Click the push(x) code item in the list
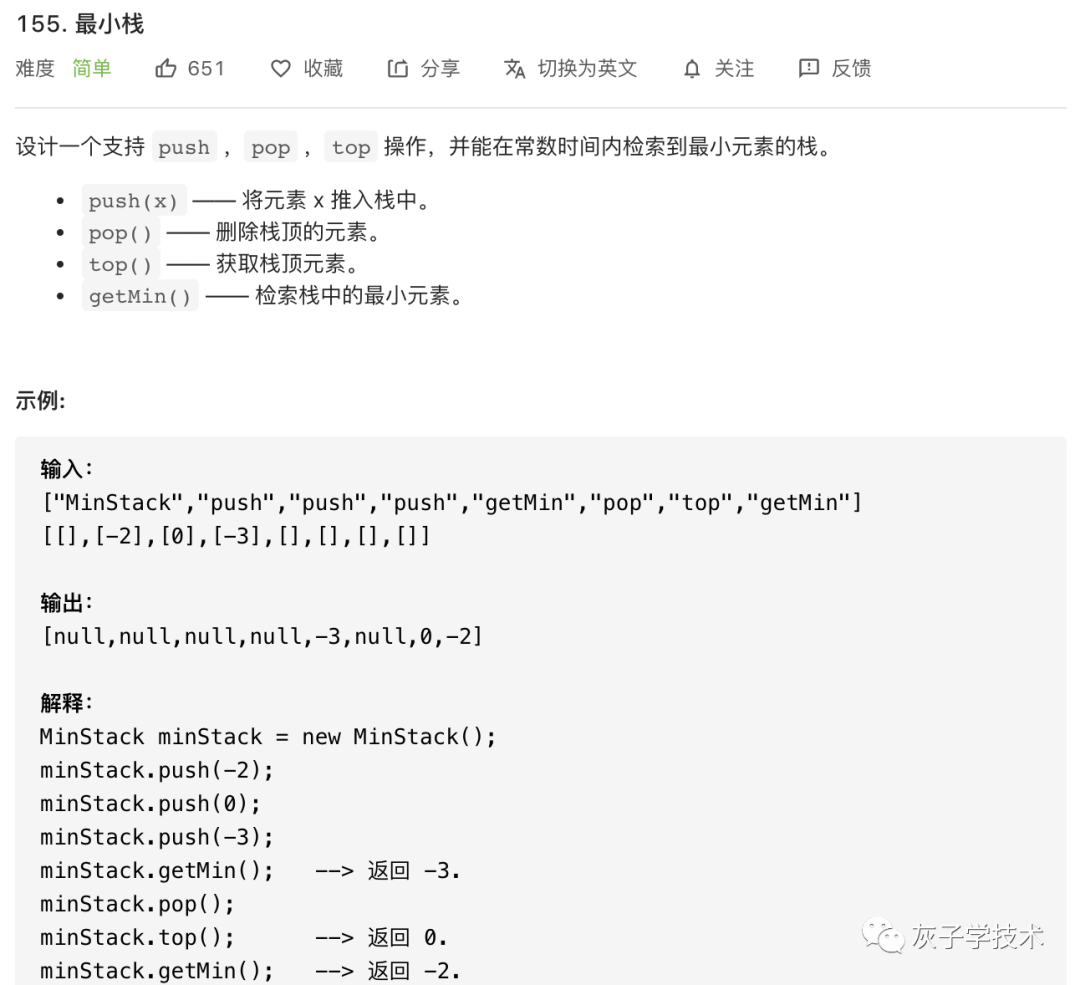The width and height of the screenshot is (1080, 985). (134, 201)
